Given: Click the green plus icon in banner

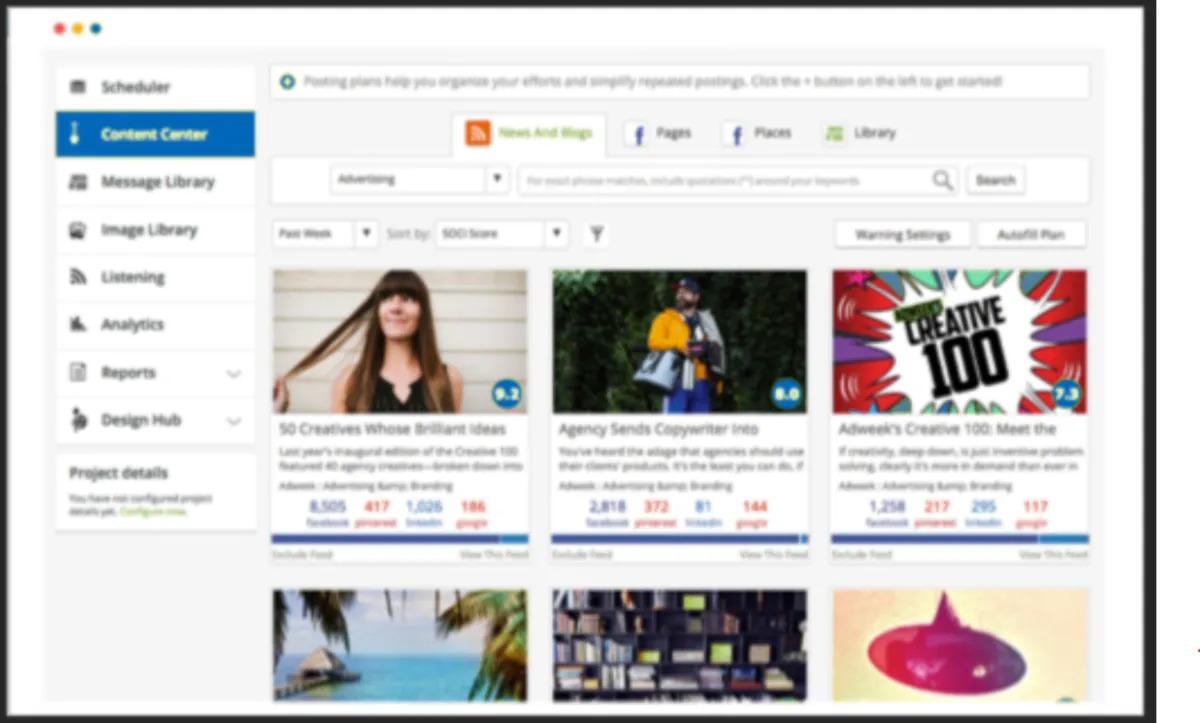Looking at the screenshot, I should click(x=287, y=81).
